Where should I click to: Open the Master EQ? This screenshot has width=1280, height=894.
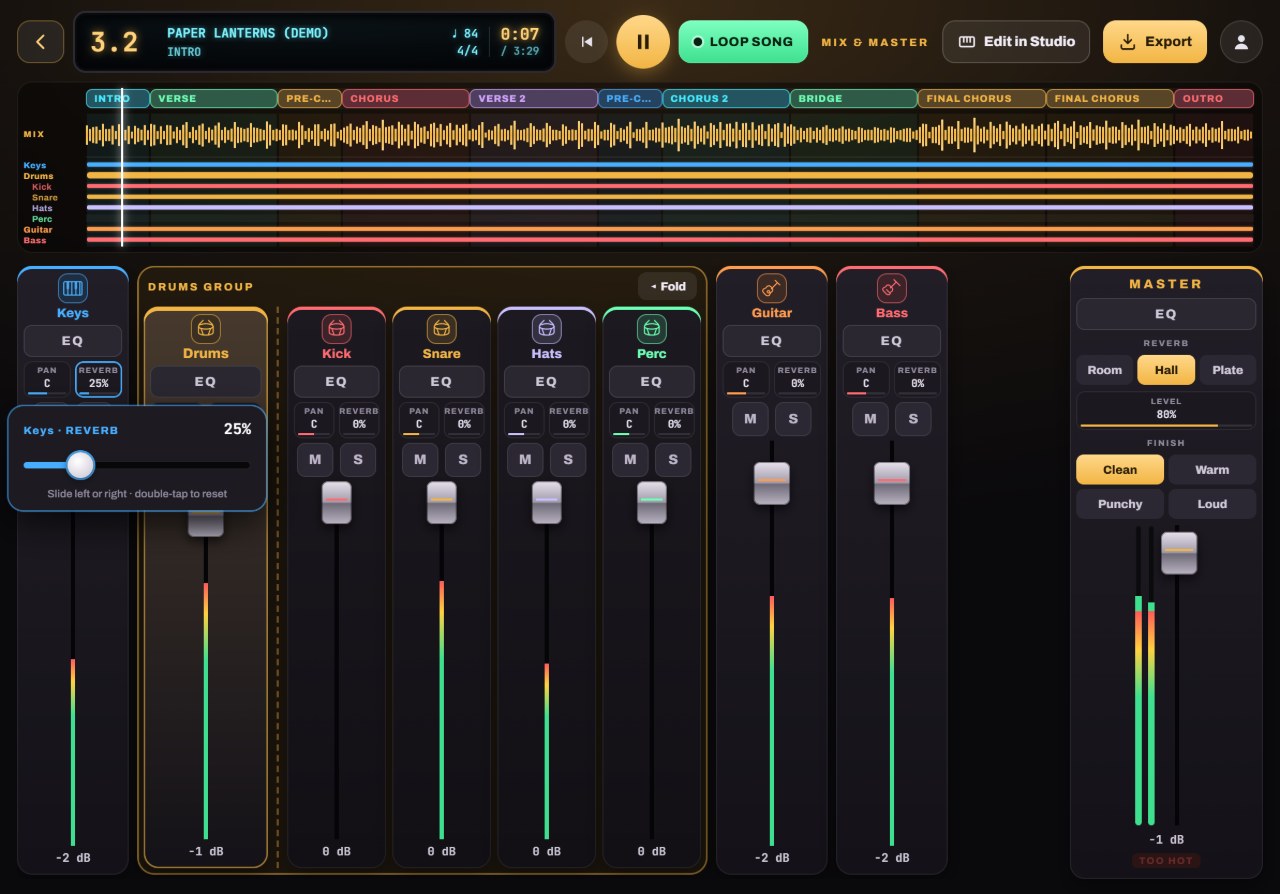[1166, 314]
